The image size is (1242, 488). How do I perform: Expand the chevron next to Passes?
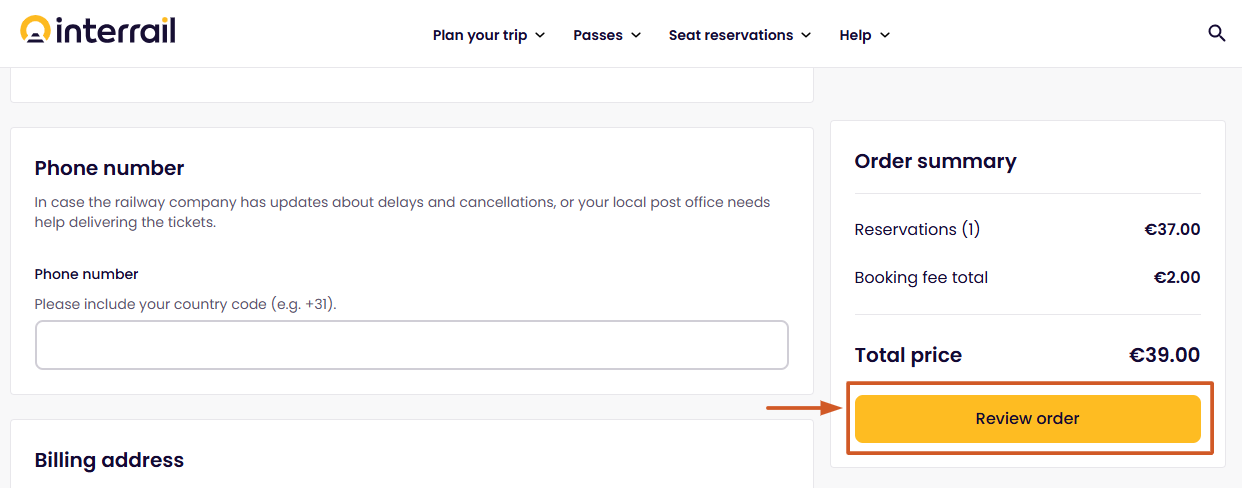click(x=634, y=35)
